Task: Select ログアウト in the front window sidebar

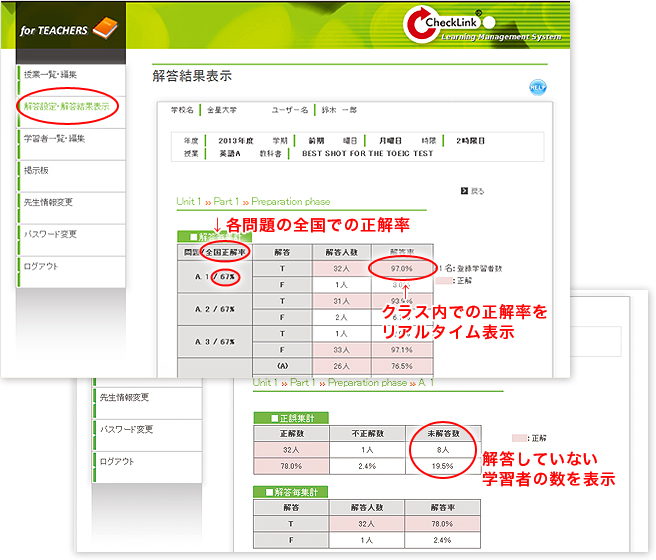Action: pyautogui.click(x=71, y=272)
